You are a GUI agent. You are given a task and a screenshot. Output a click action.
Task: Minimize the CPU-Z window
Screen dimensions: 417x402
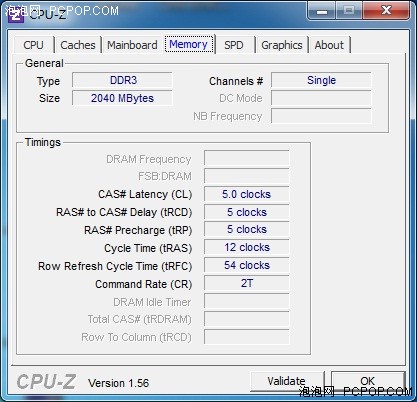tap(321, 11)
